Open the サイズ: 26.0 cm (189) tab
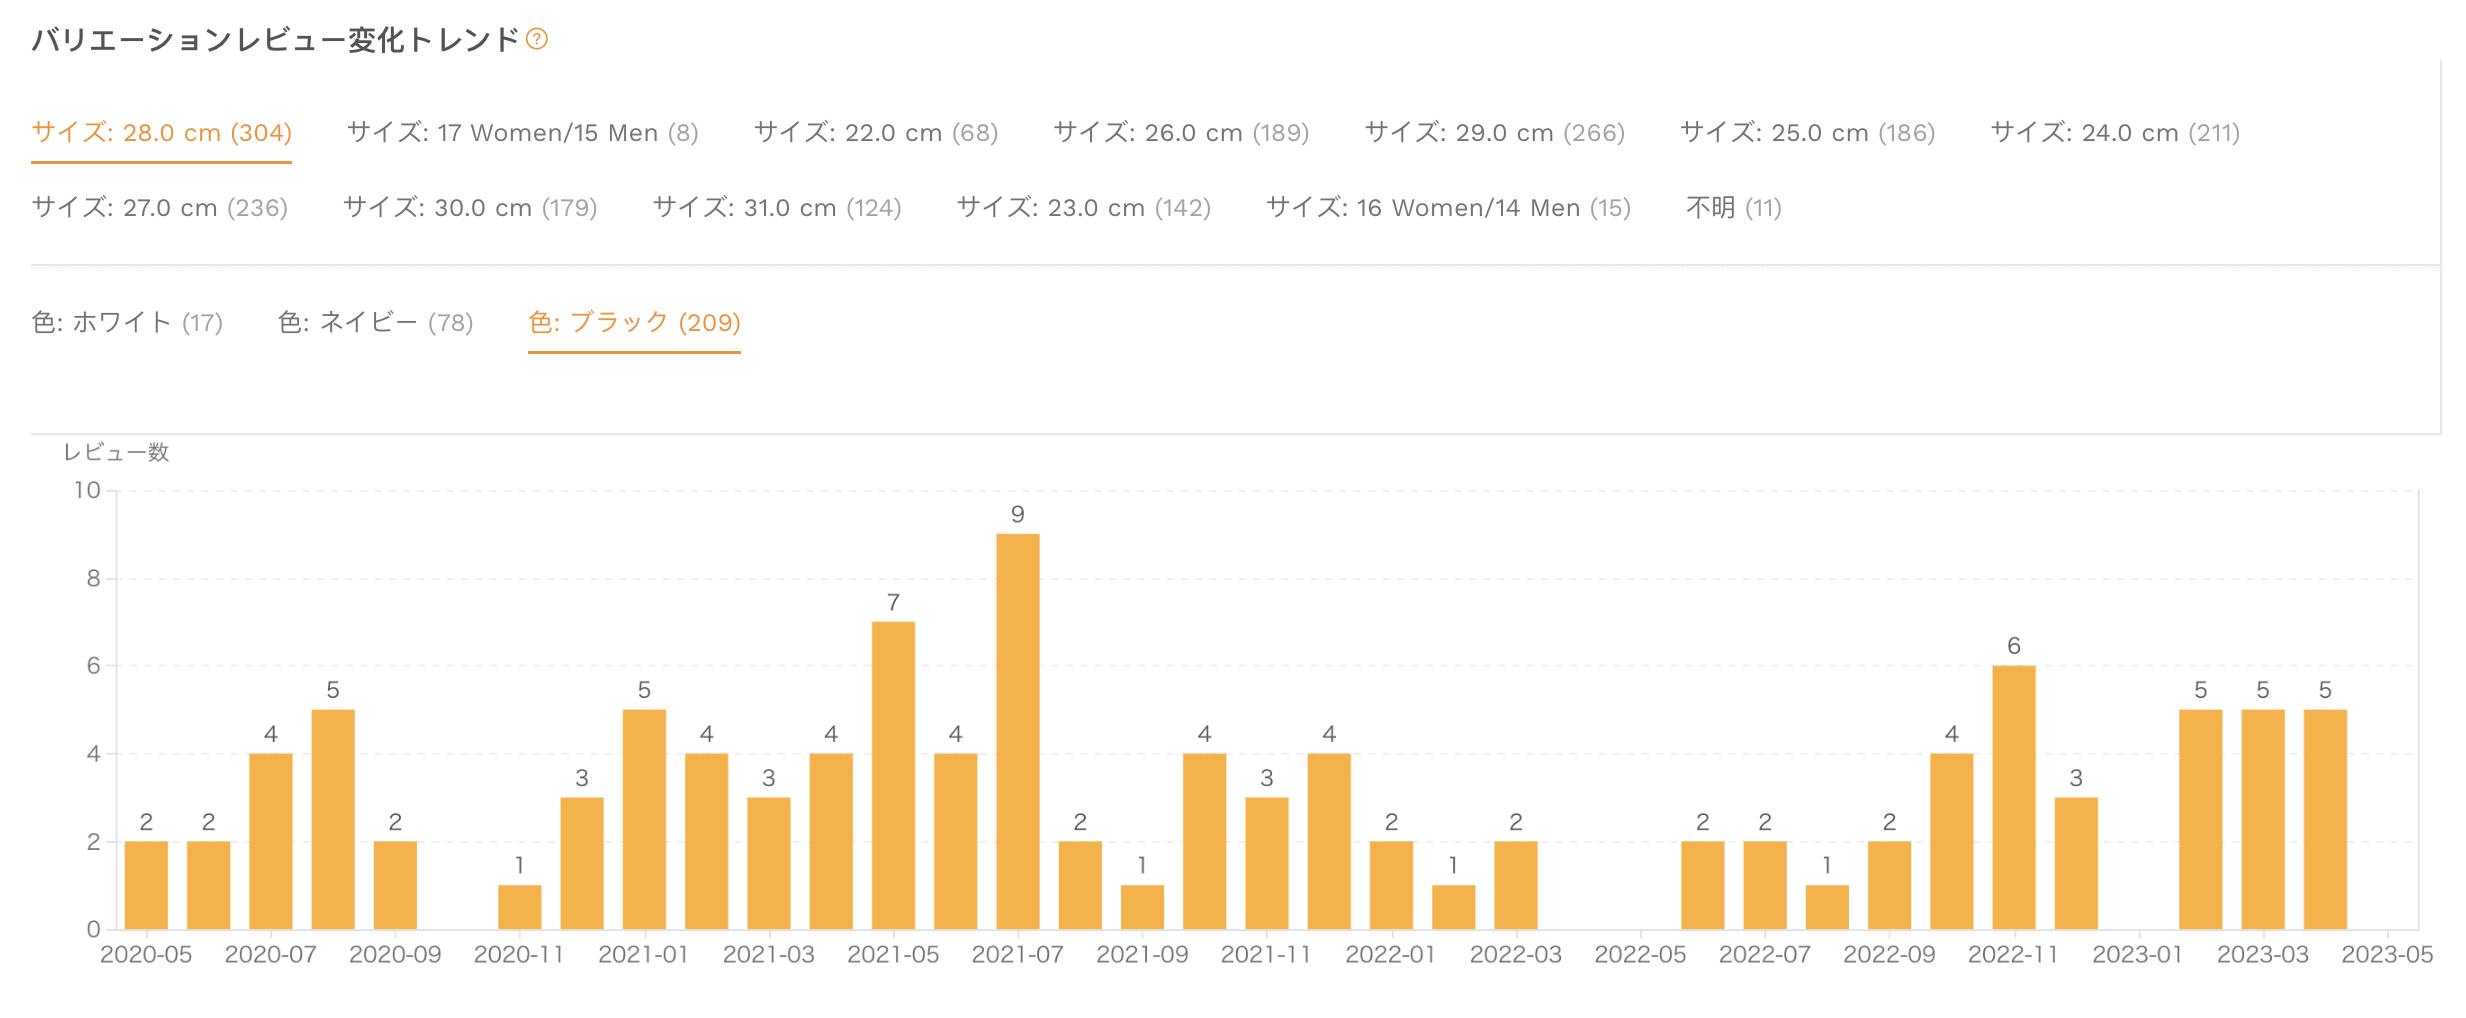 (x=1182, y=133)
